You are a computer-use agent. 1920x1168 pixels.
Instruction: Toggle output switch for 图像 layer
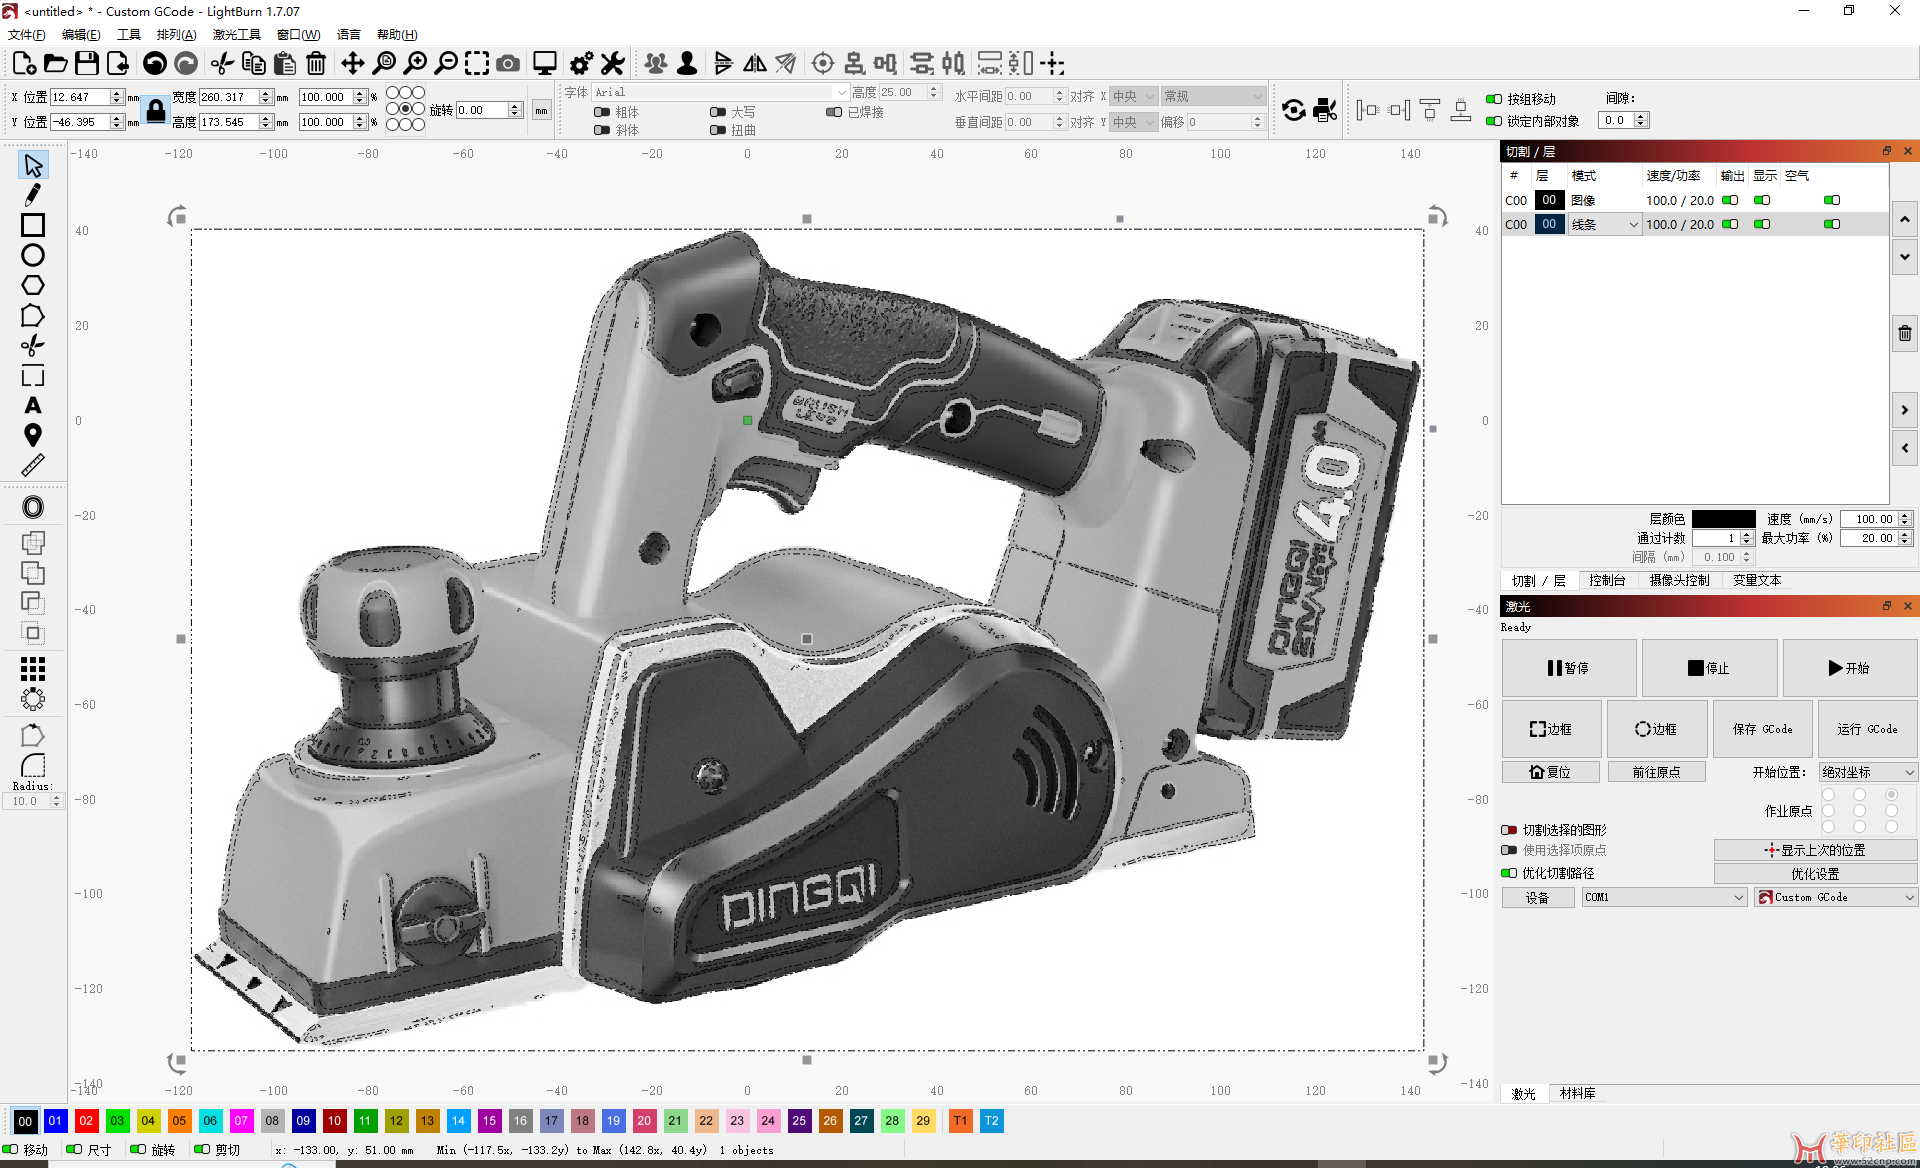(x=1730, y=200)
